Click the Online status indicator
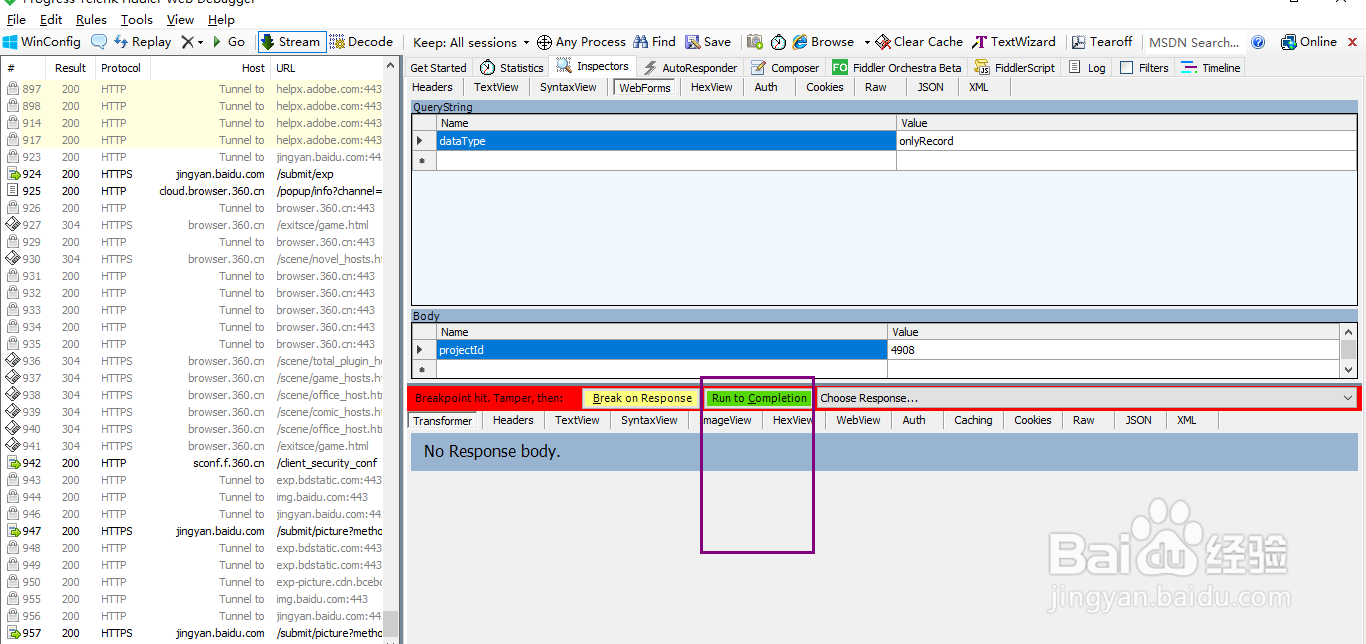 coord(1309,42)
